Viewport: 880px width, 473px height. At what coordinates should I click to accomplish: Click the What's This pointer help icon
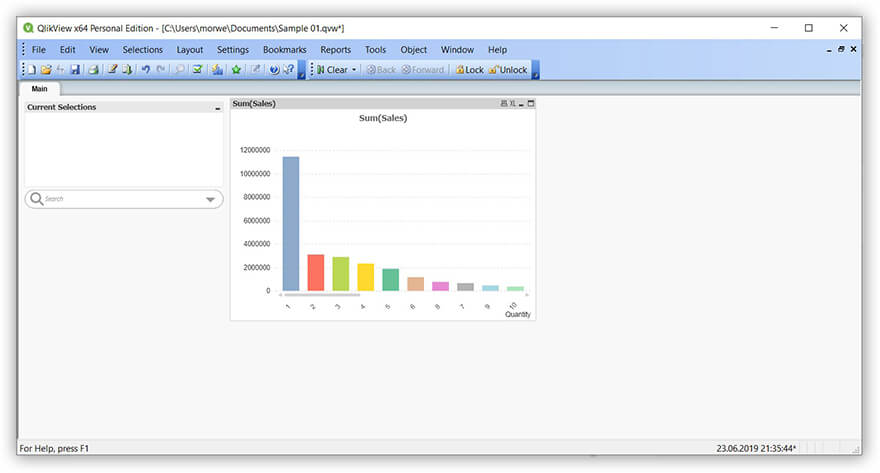(x=288, y=70)
